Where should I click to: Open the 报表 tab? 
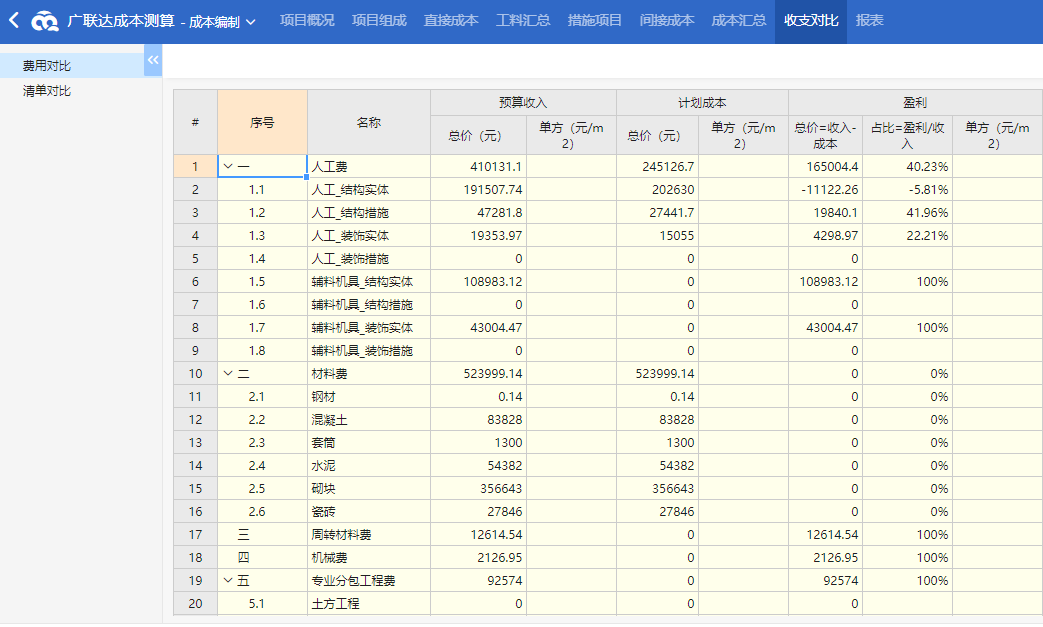click(x=870, y=21)
